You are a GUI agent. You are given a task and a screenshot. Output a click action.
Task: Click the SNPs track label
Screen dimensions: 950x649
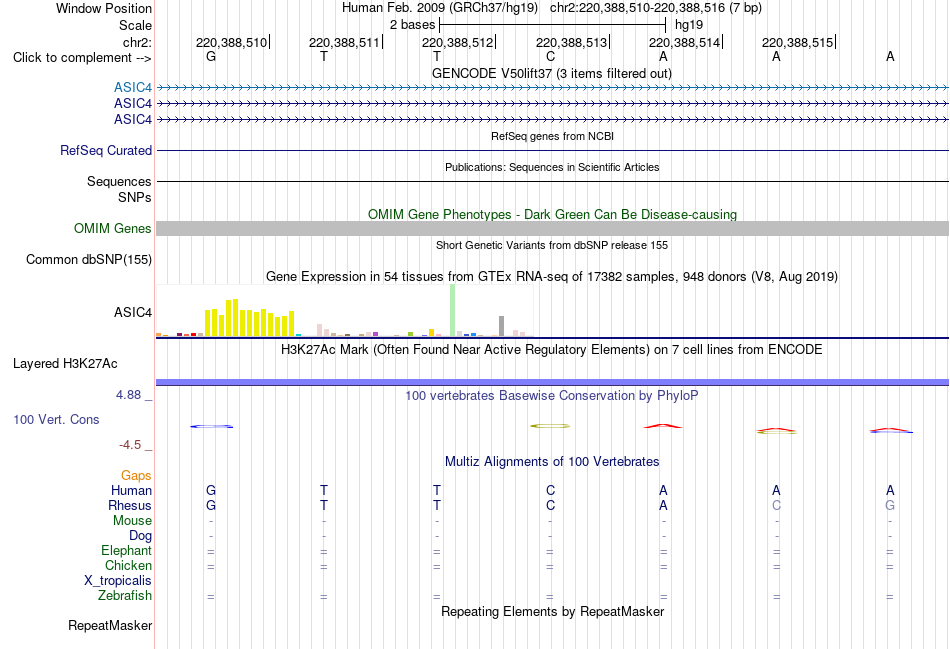click(135, 198)
